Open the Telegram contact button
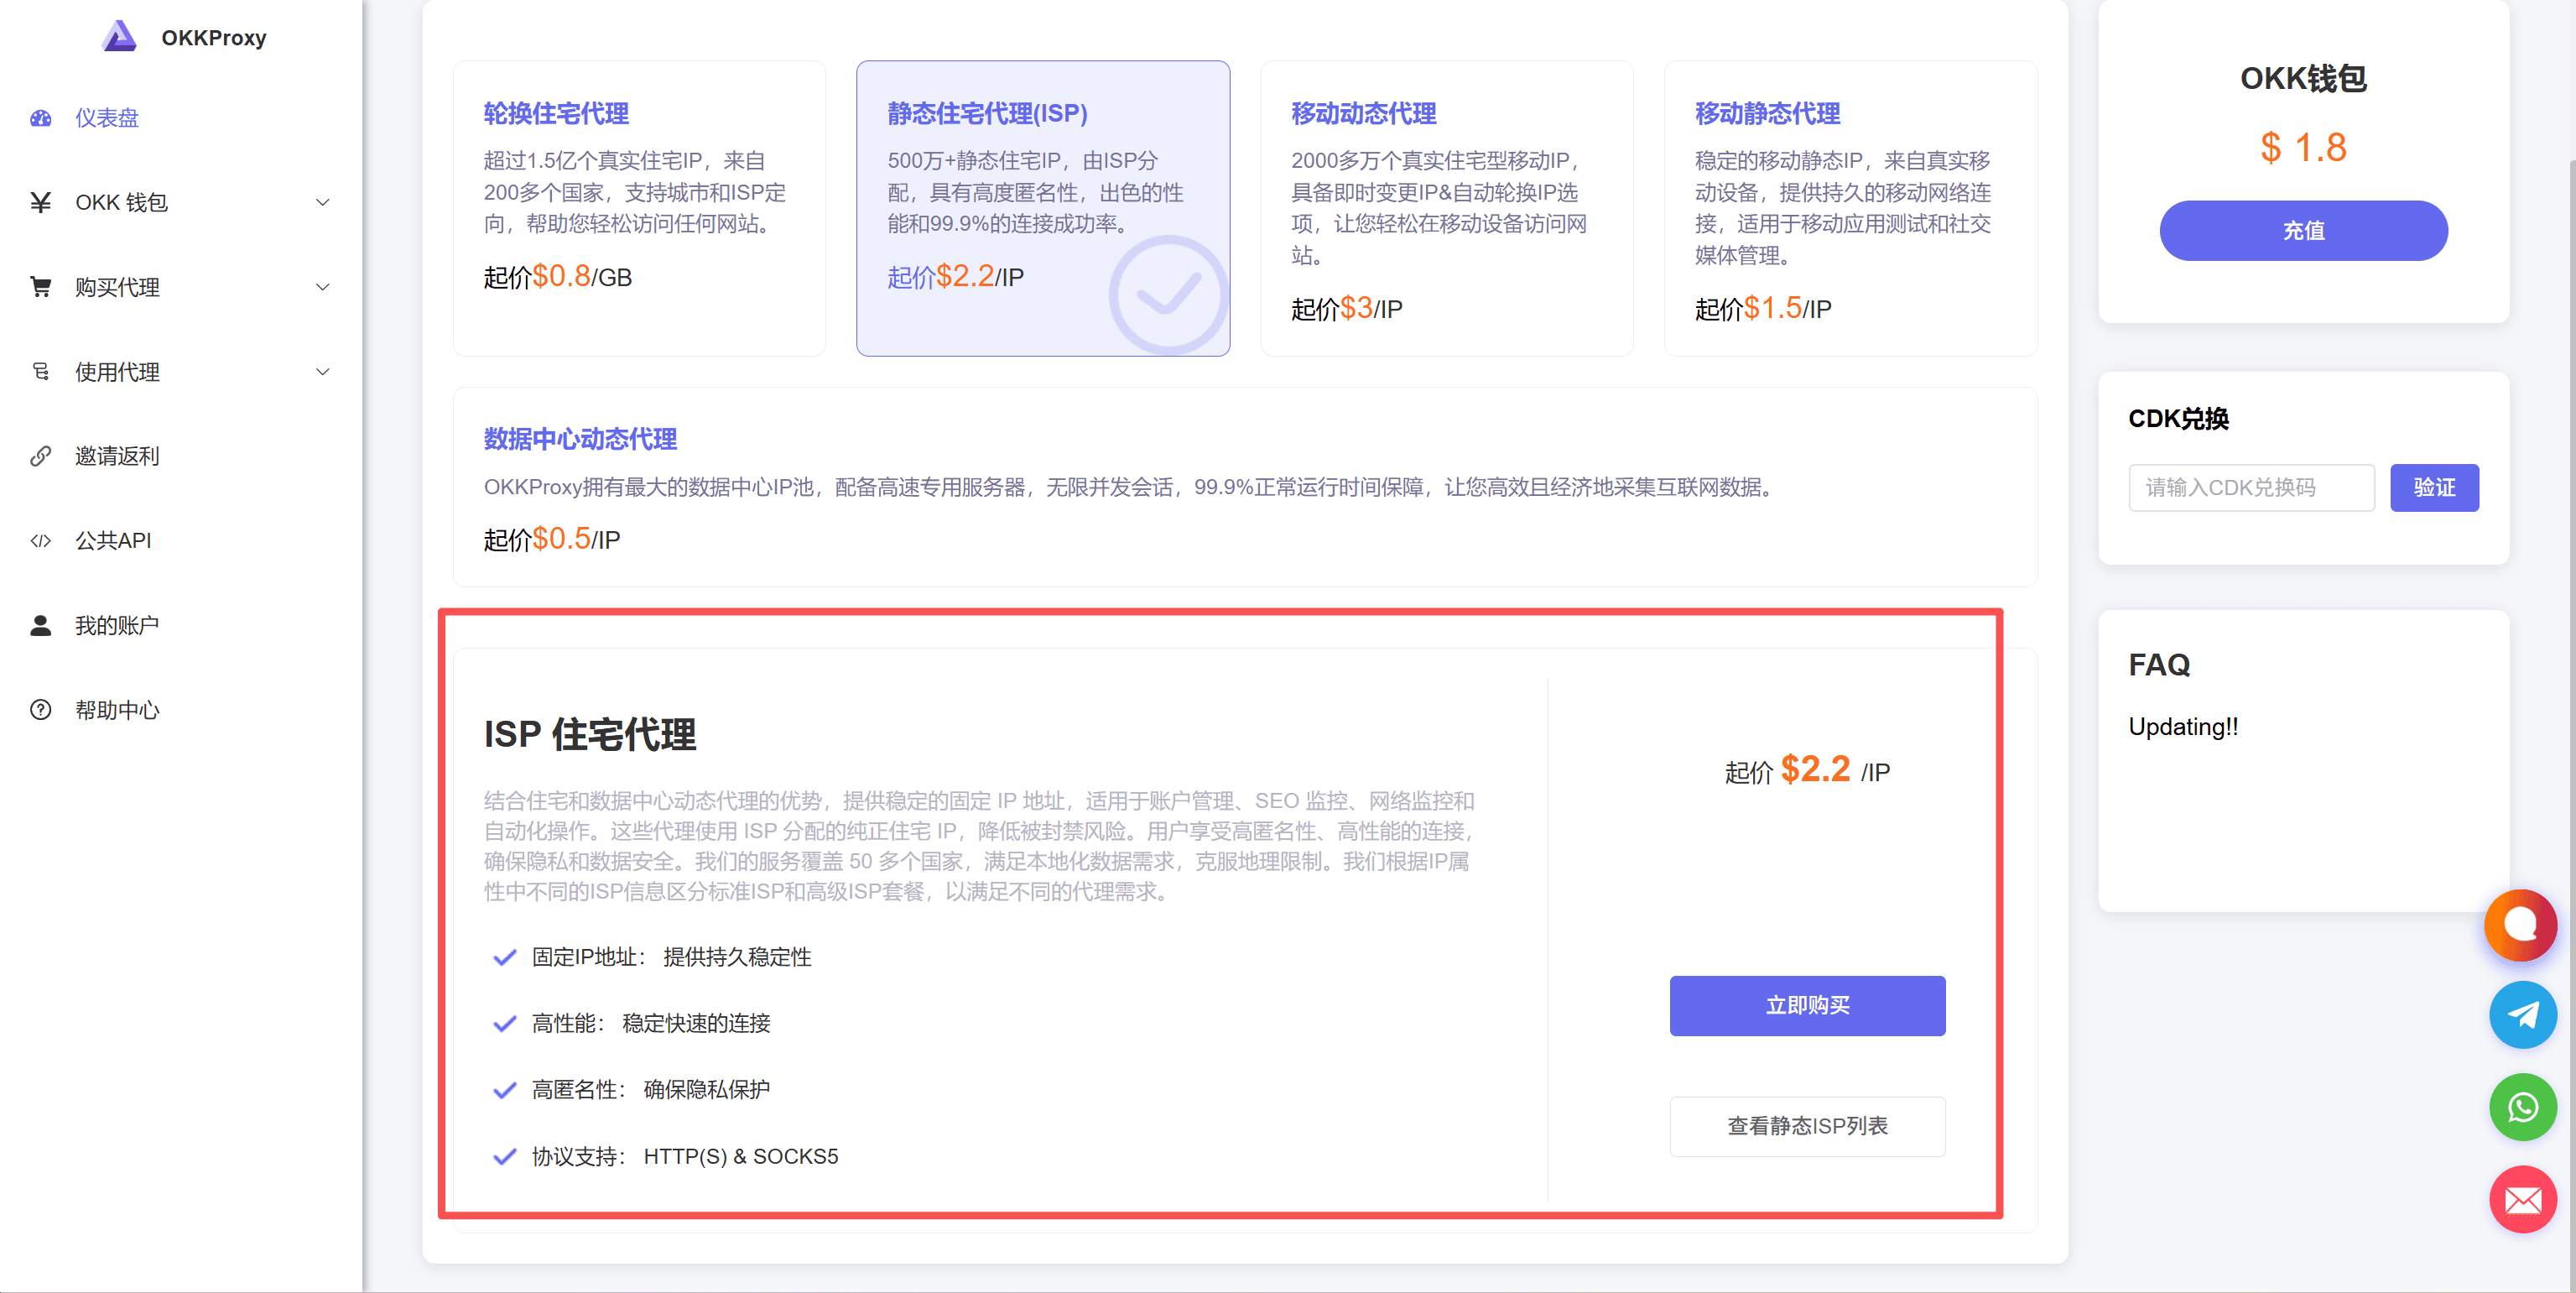This screenshot has width=2576, height=1293. (2523, 1015)
